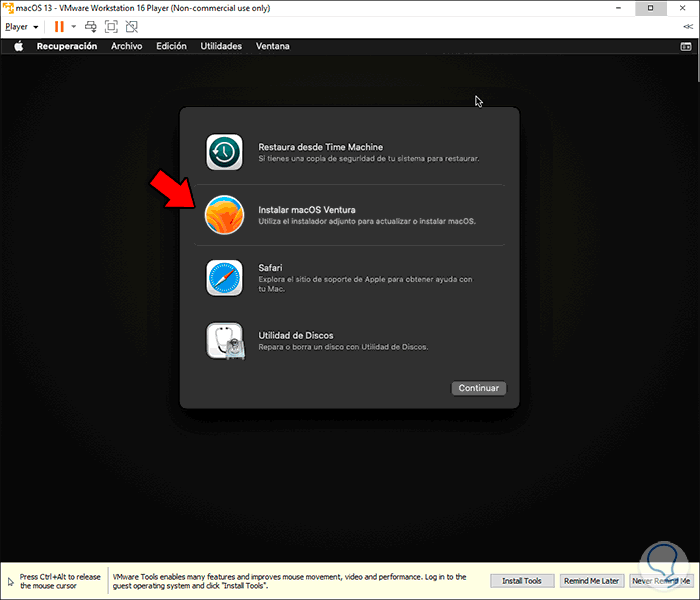This screenshot has height=600, width=700.
Task: Click the double-chevron icon on the VMware toolbar's right edge
Action: [688, 27]
